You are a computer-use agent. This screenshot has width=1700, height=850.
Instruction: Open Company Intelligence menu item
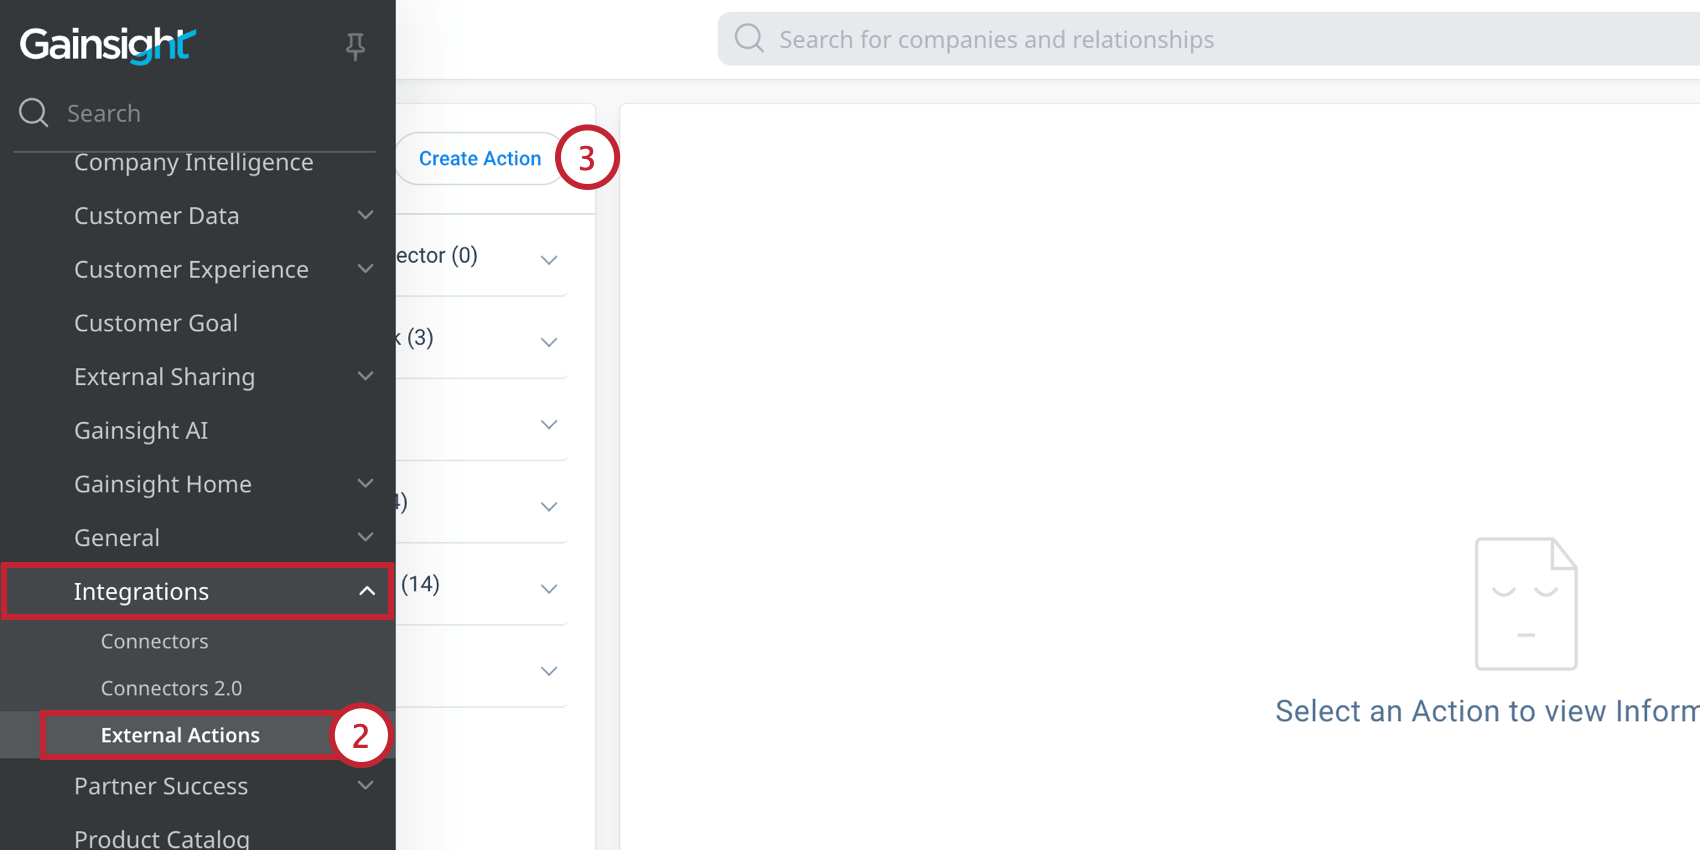click(x=194, y=162)
